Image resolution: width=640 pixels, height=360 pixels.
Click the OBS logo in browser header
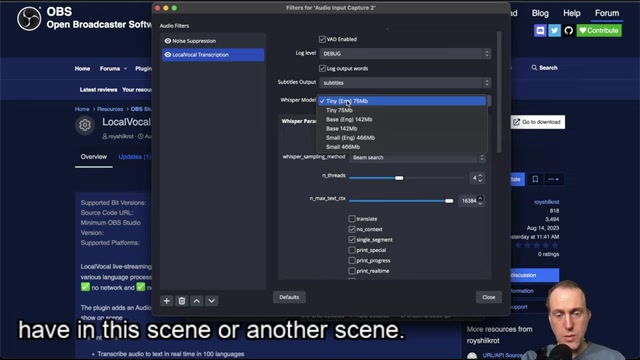pyautogui.click(x=29, y=19)
